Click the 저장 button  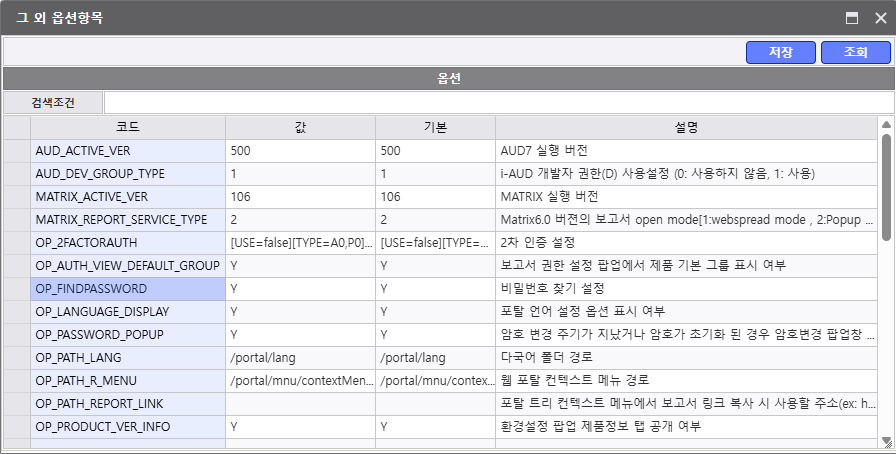click(781, 52)
